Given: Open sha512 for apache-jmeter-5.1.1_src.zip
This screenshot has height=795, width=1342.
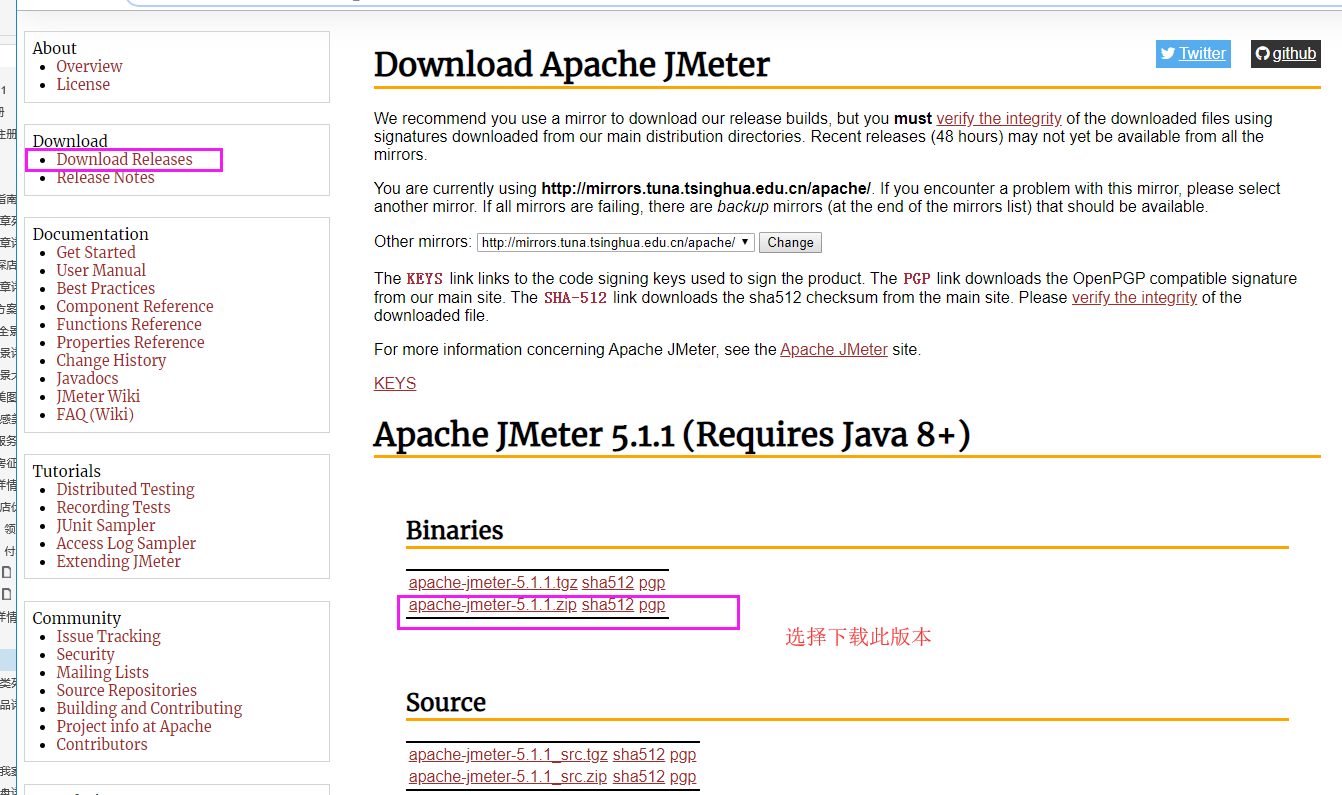Looking at the screenshot, I should click(x=639, y=776).
